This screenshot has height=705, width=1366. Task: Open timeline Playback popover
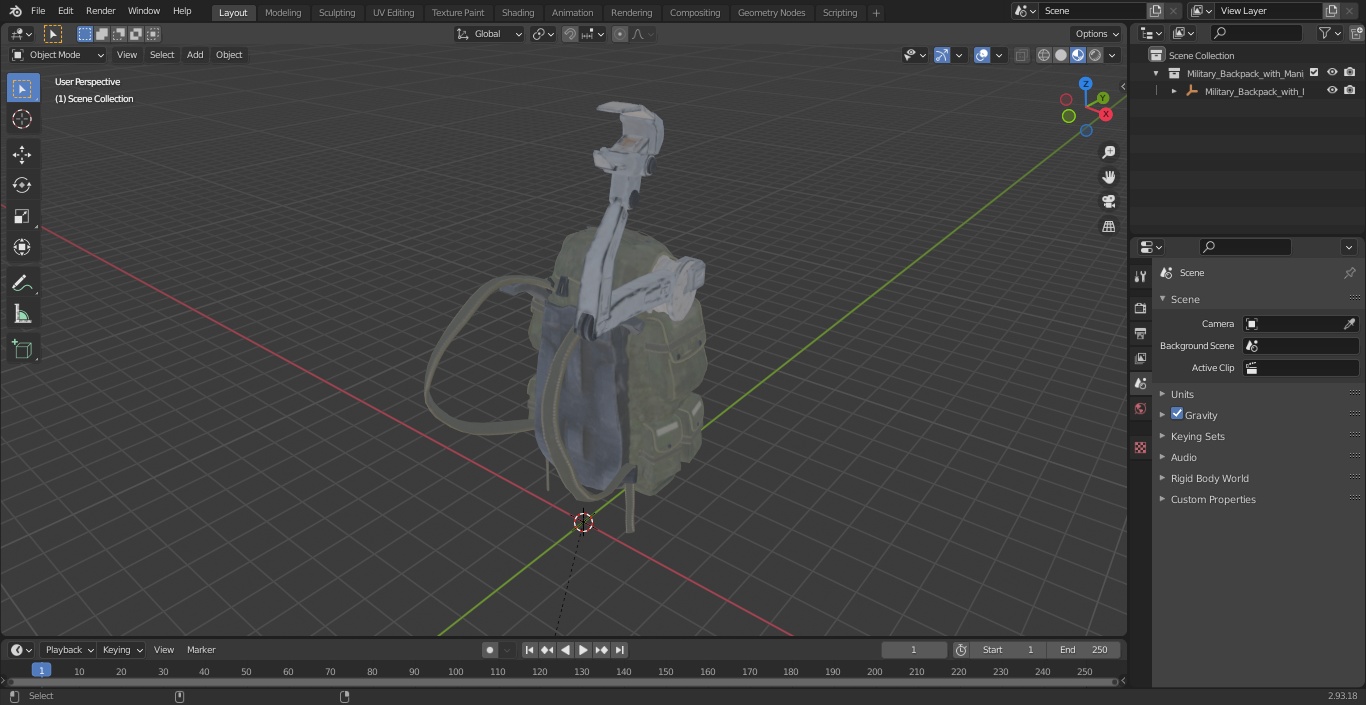[69, 650]
